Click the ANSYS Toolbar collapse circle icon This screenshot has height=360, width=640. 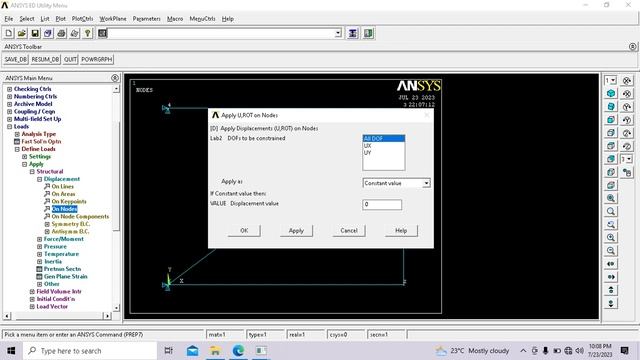point(632,47)
